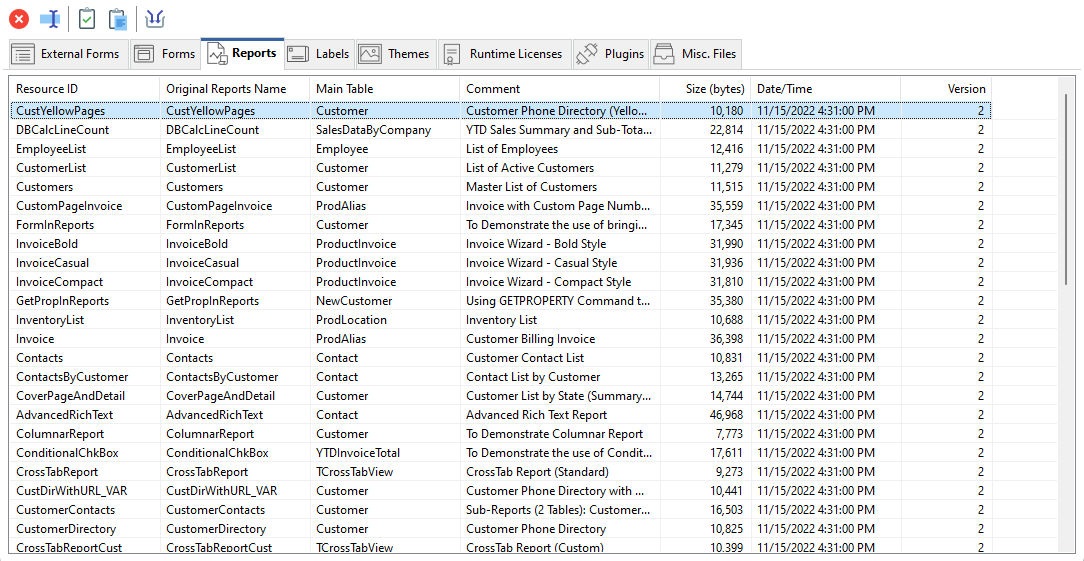1084x561 pixels.
Task: Switch to the Labels tab
Action: coord(319,54)
